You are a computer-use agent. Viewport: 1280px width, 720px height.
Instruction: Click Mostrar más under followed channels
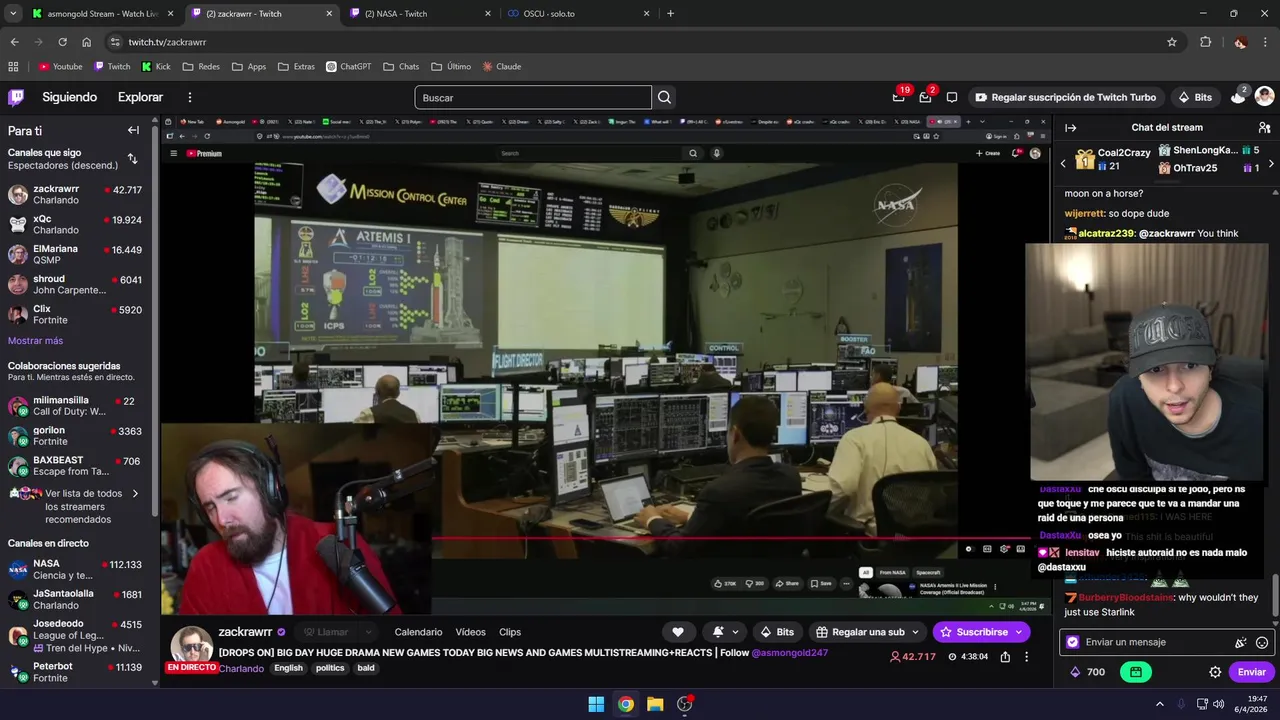pos(35,341)
